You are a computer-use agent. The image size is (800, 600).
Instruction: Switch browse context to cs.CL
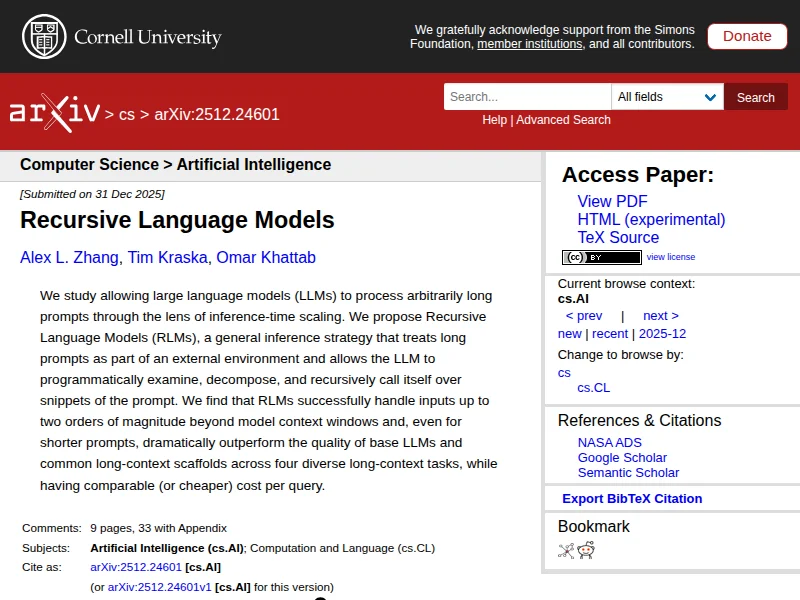point(593,387)
